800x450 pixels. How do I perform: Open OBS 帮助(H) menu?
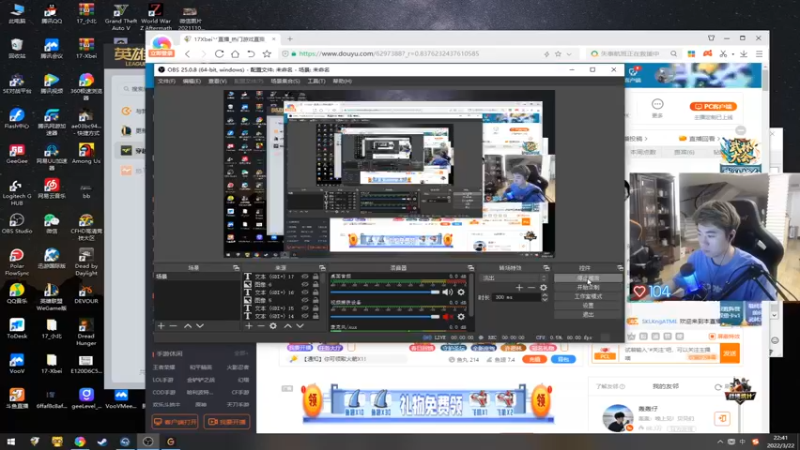pos(342,81)
